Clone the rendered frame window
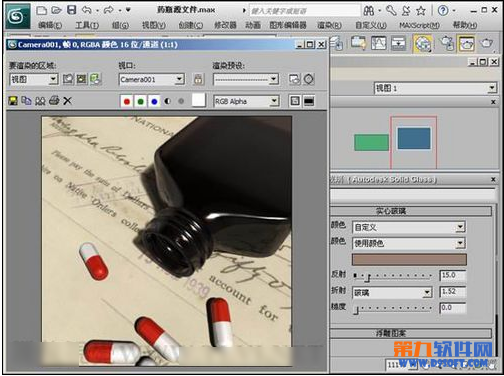 pyautogui.click(x=40, y=101)
